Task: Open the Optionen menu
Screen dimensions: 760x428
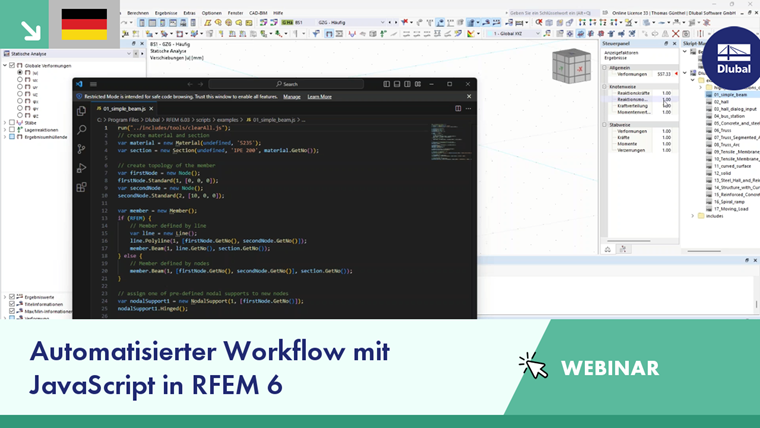Action: pos(211,13)
